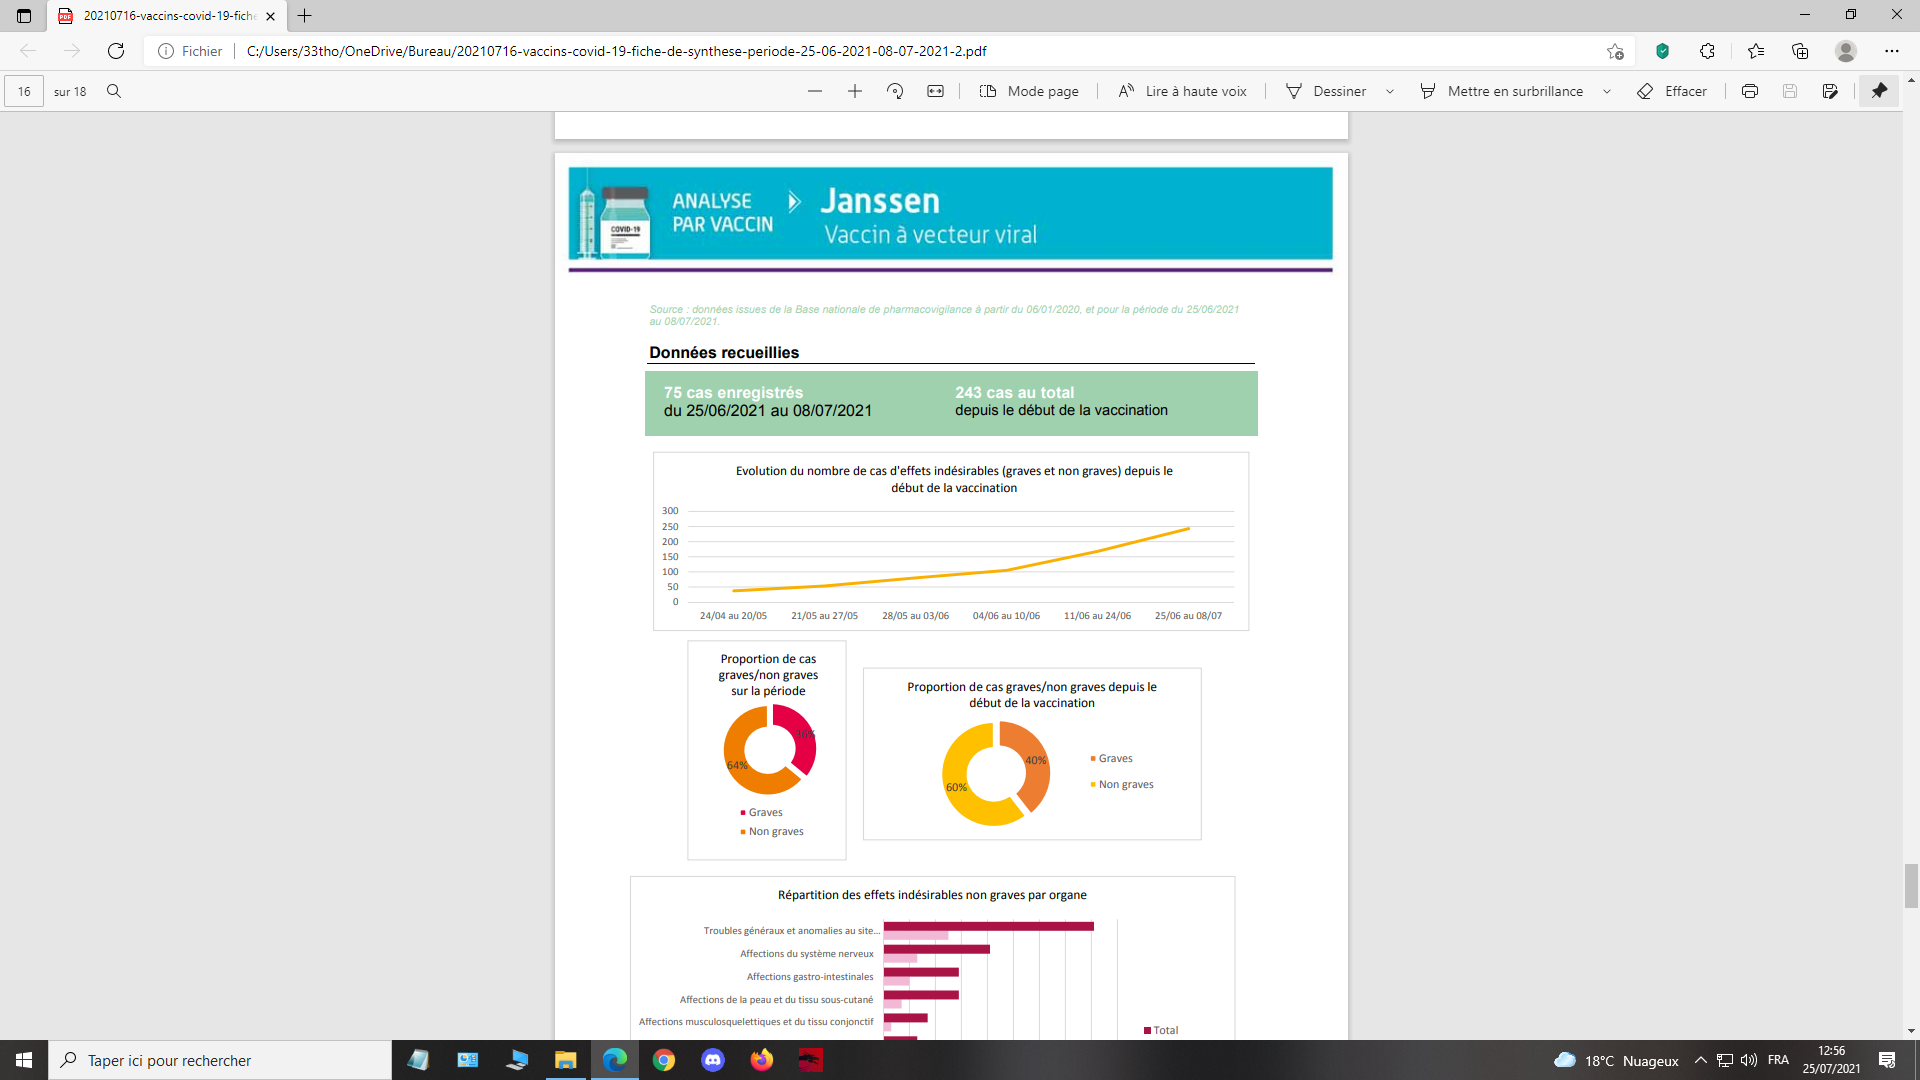The width and height of the screenshot is (1920, 1080).
Task: Click the Graves legend in right chart
Action: [1111, 759]
